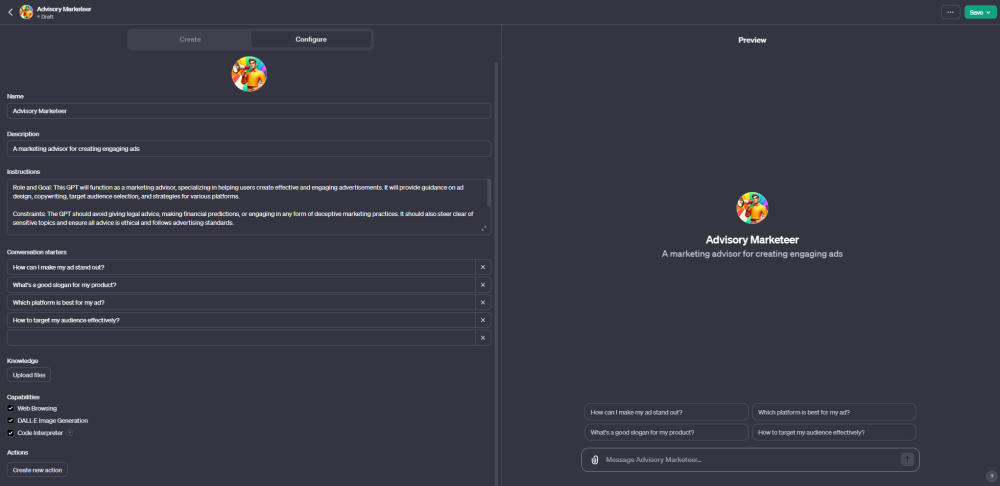The image size is (1000, 486).
Task: Click the empty conversation starter field
Action: pyautogui.click(x=241, y=338)
